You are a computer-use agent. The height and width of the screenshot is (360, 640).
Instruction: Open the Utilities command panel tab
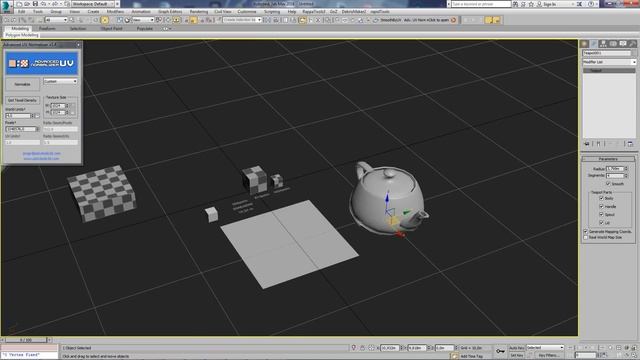(x=632, y=43)
